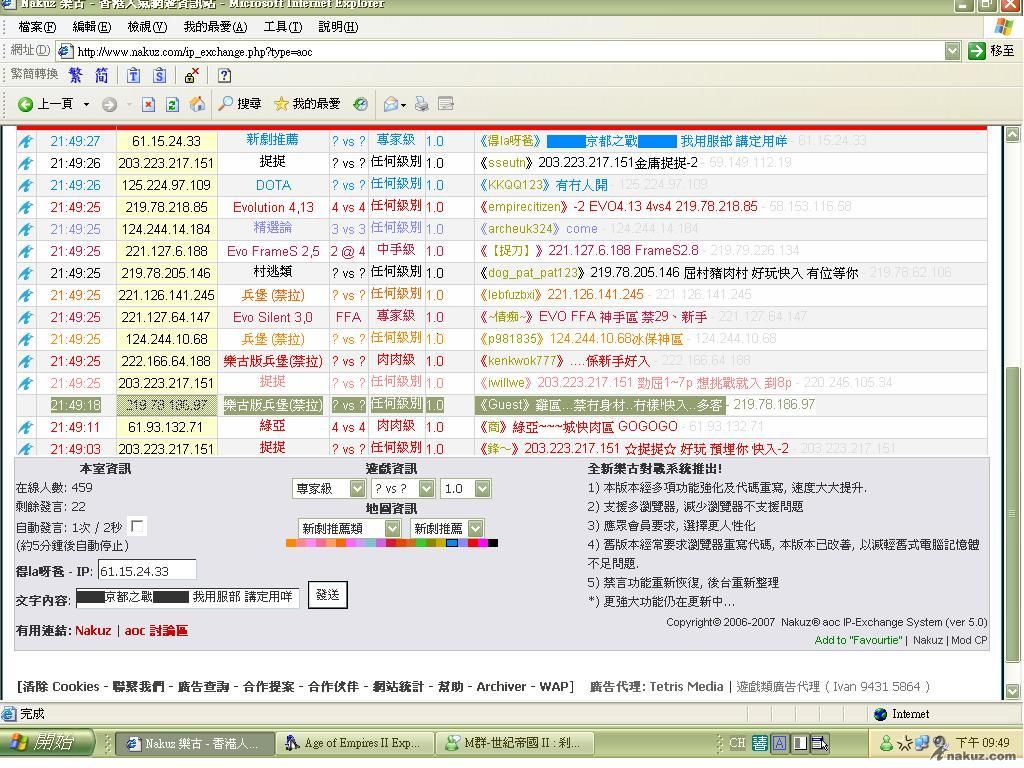Click the padlock with red X icon

(191, 75)
